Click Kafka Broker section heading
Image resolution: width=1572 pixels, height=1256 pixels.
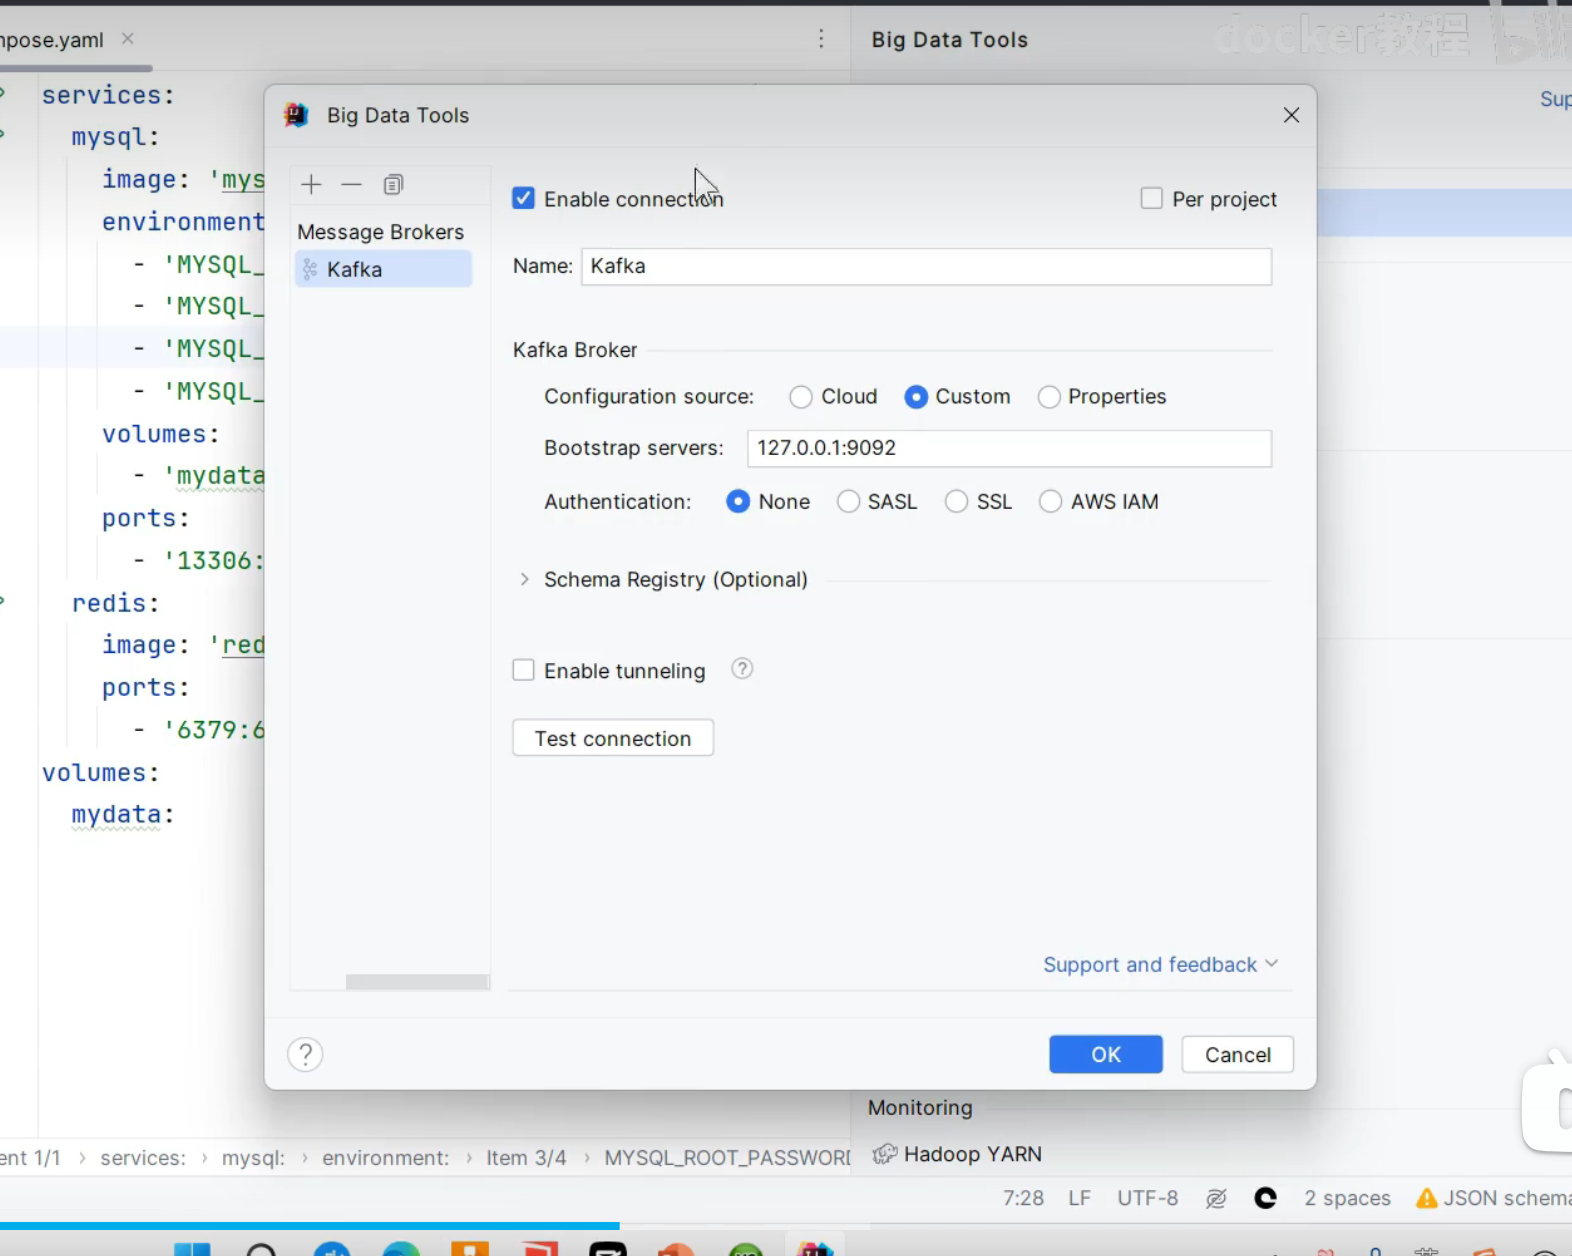coord(575,350)
